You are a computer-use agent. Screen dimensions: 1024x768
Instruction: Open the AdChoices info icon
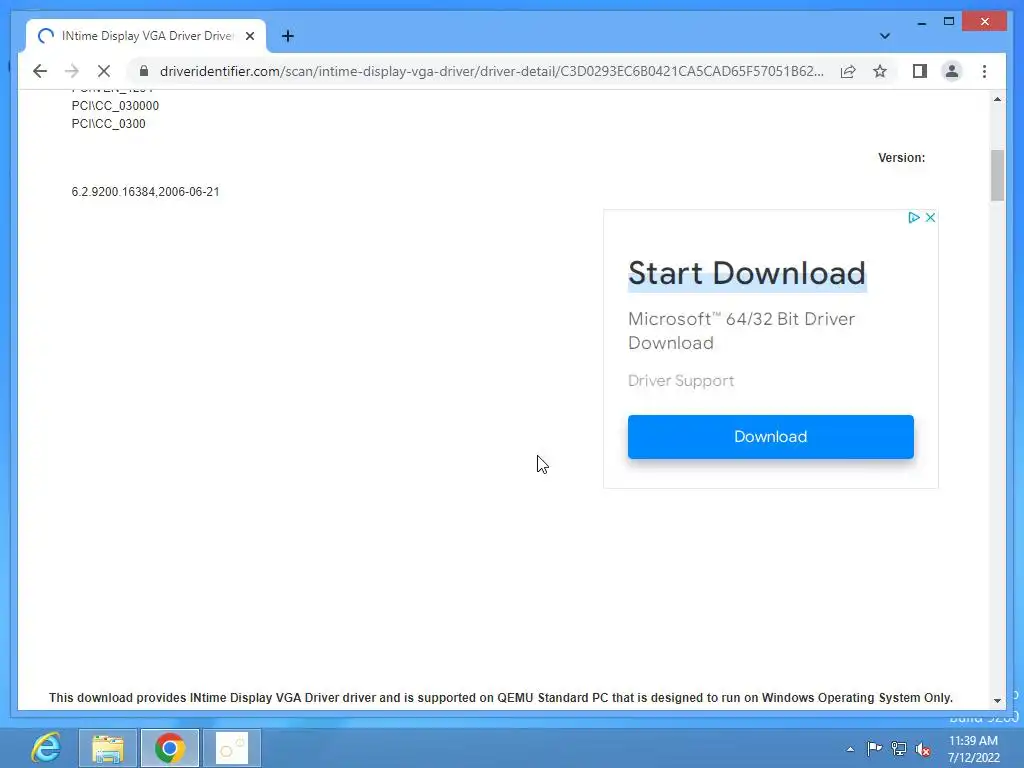point(914,217)
